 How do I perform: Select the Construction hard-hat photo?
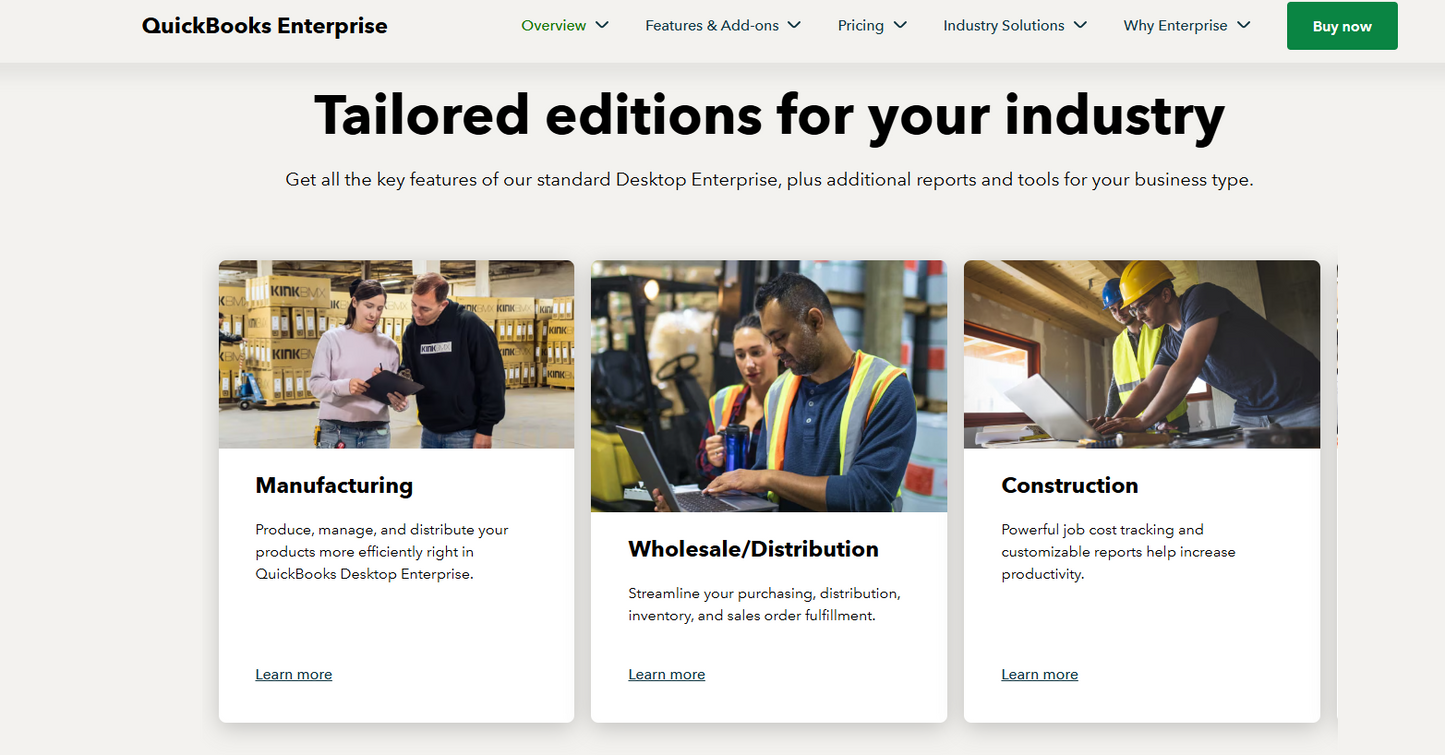1142,354
